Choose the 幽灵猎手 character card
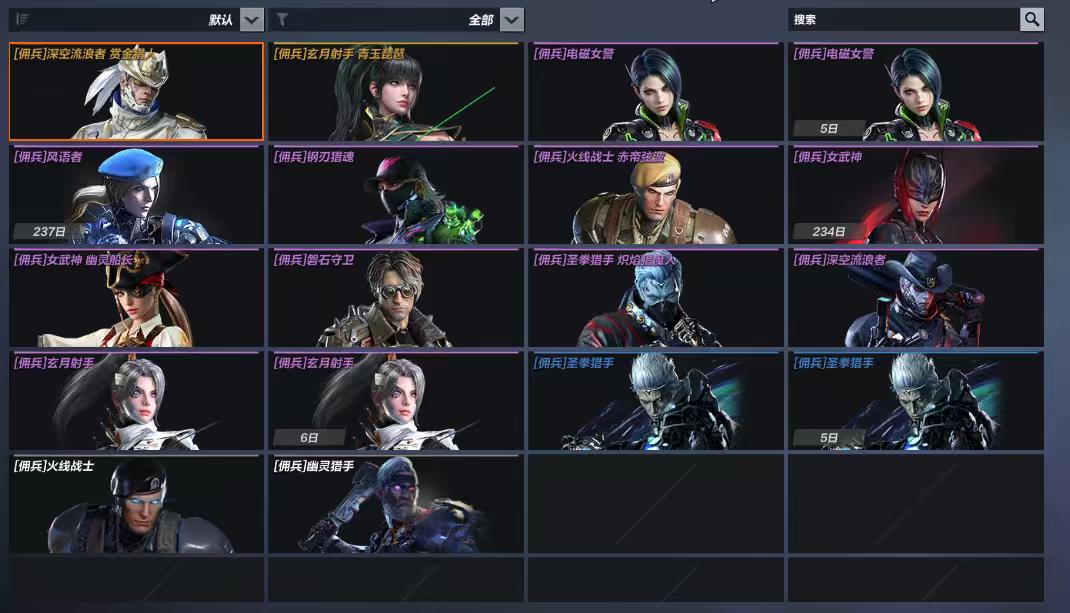This screenshot has height=613, width=1070. [396, 504]
